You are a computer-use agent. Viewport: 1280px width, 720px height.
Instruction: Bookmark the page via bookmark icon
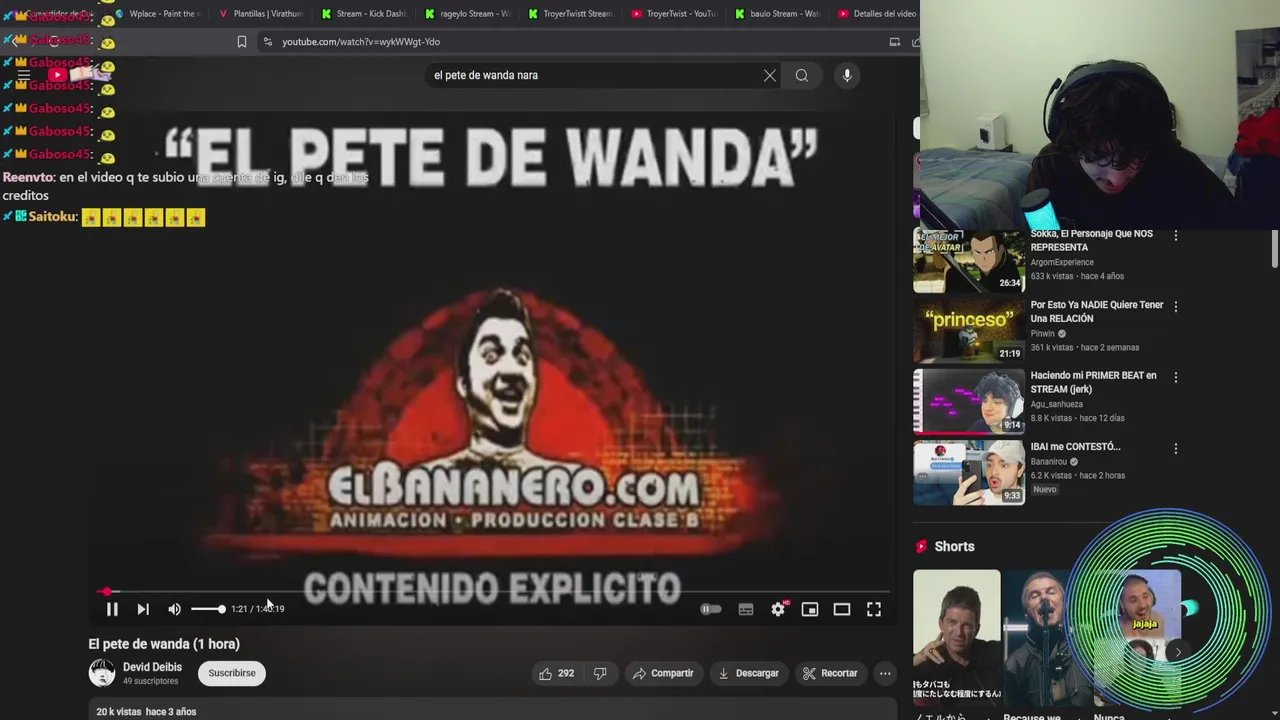tap(242, 42)
